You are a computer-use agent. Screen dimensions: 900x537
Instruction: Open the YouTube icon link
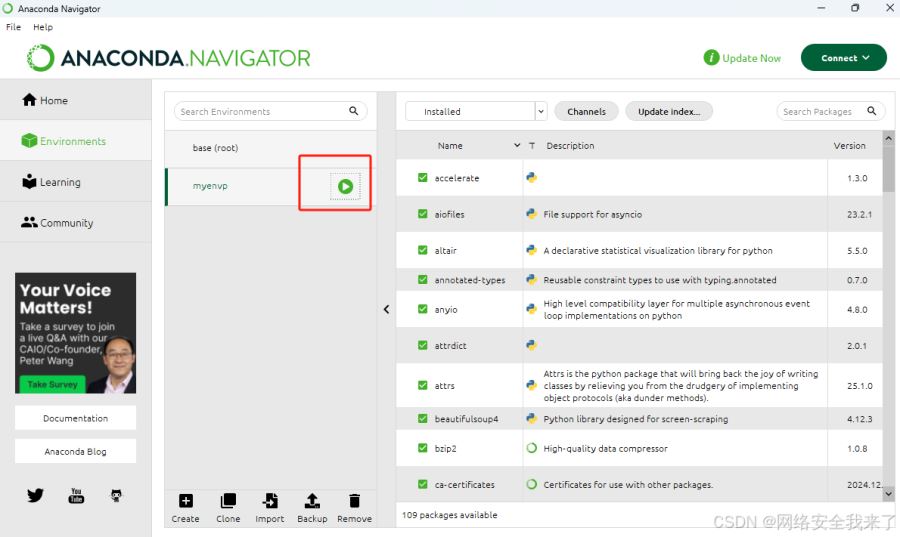(76, 496)
